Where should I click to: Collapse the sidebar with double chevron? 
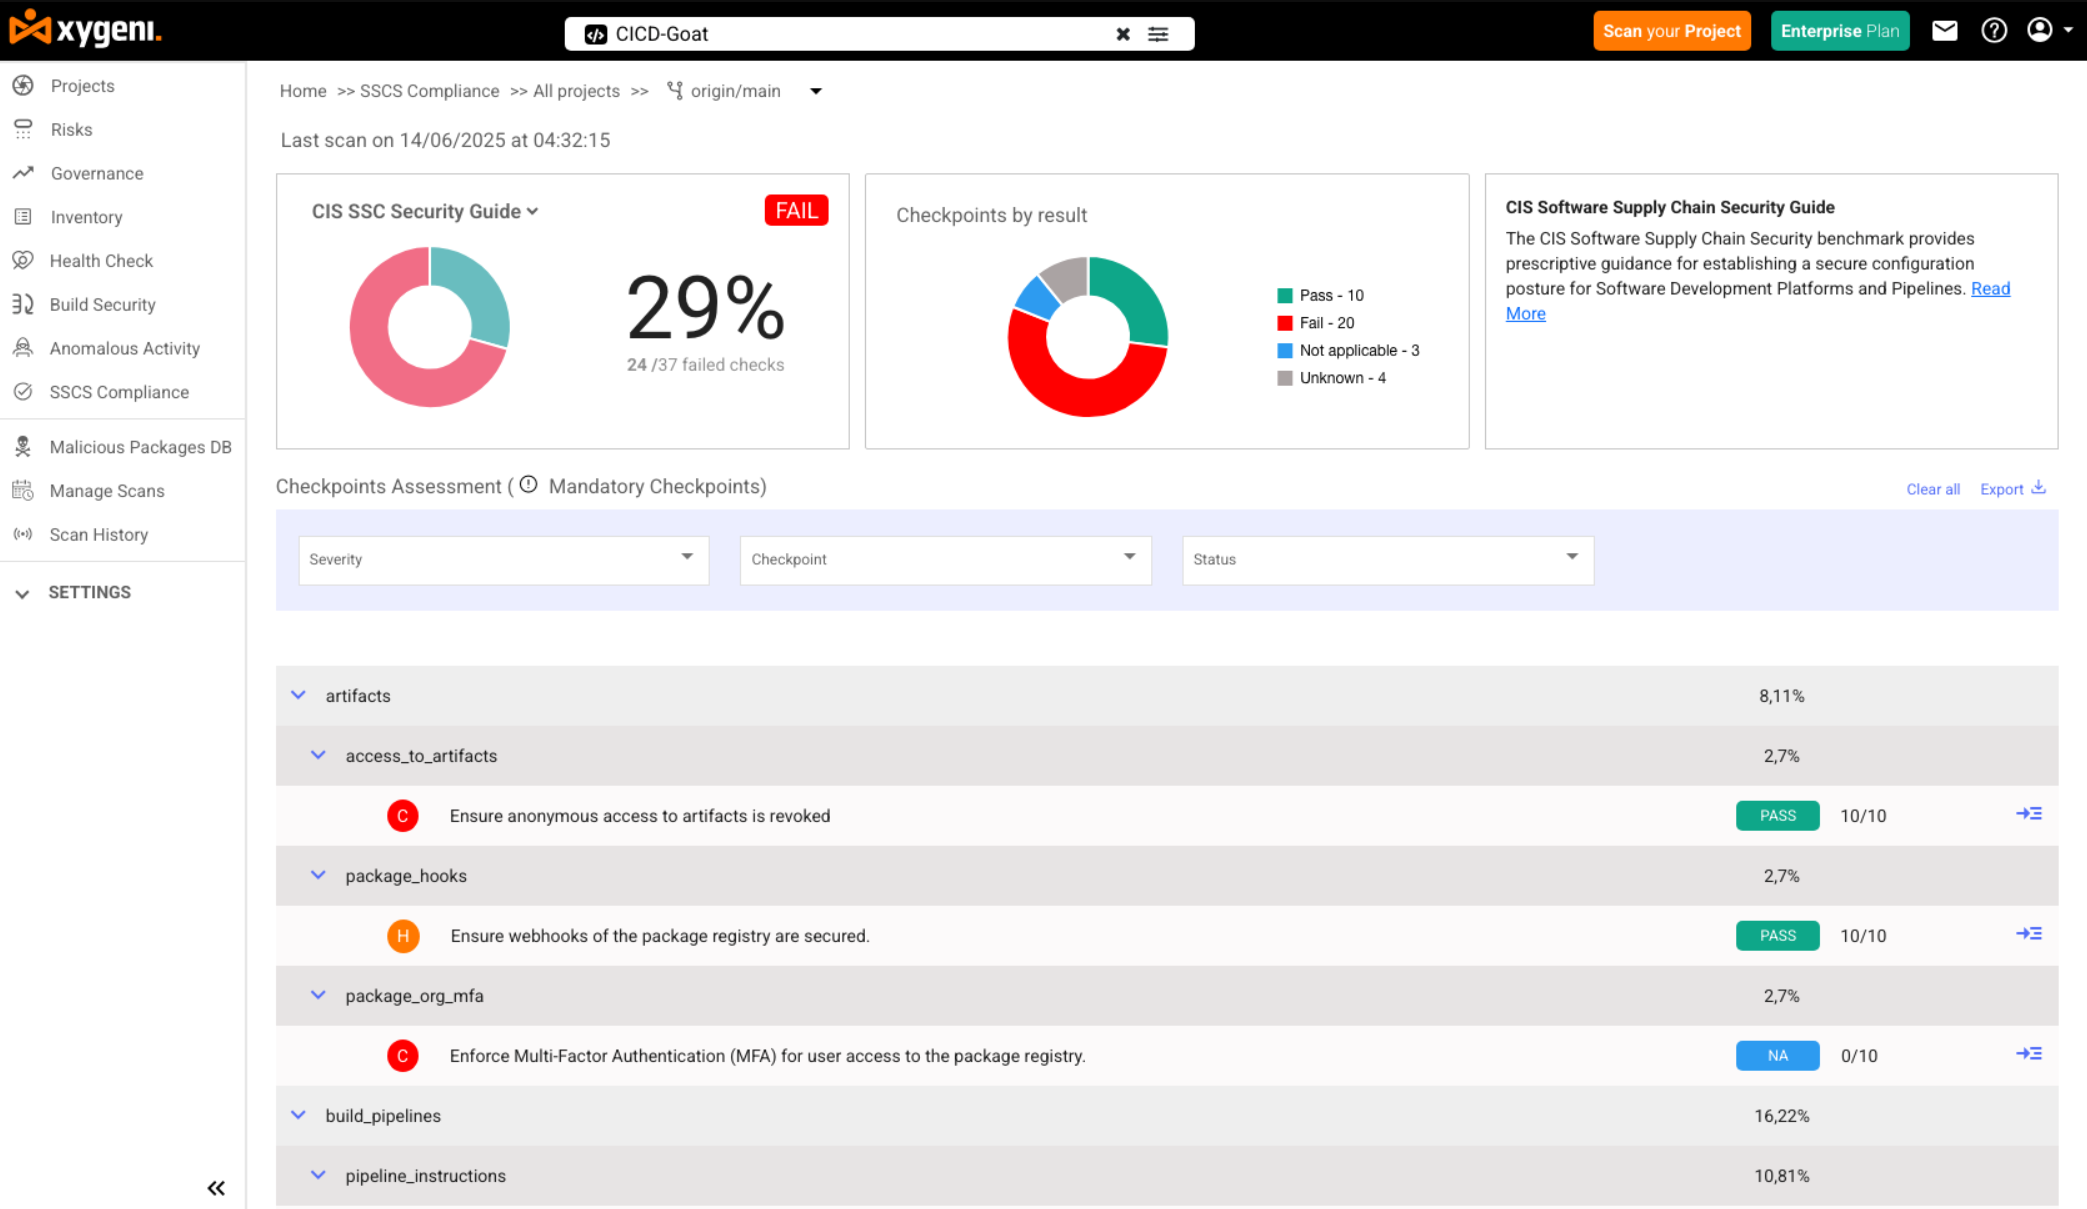click(216, 1188)
